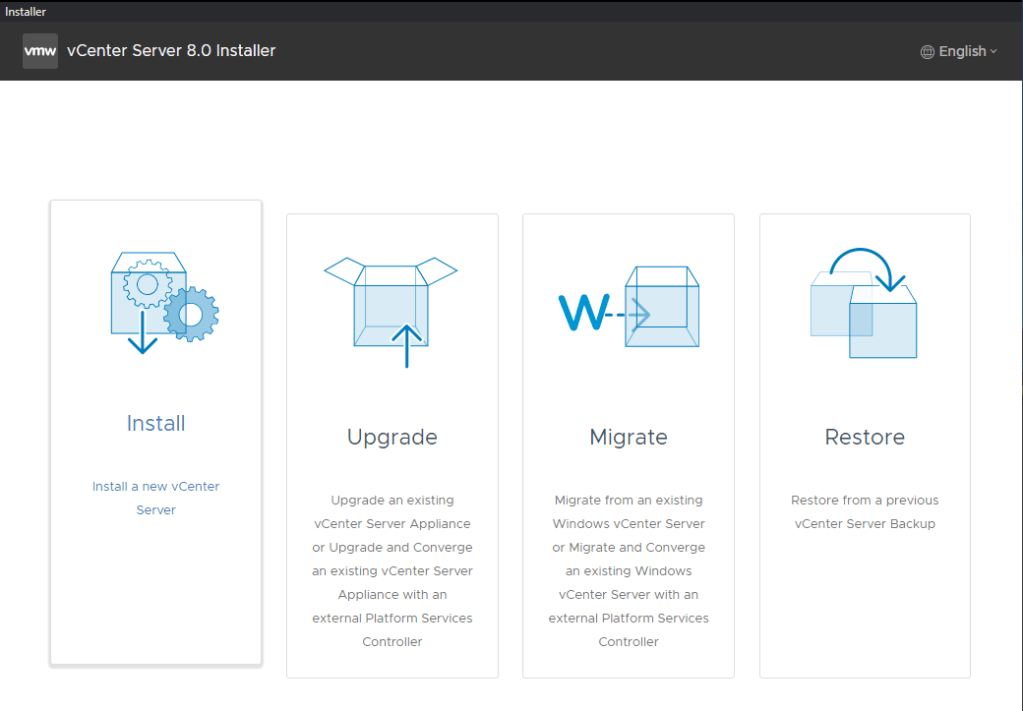
Task: Expand the chevron next to English
Action: point(993,52)
